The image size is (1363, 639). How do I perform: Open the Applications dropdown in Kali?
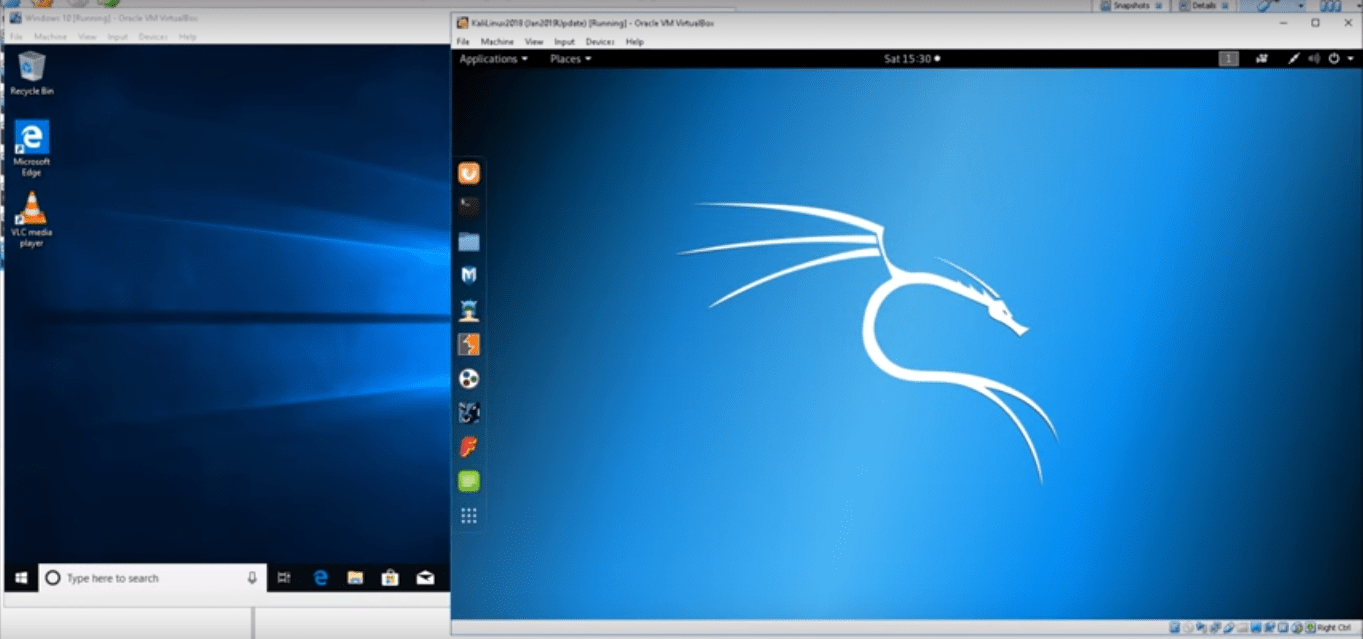pyautogui.click(x=490, y=58)
